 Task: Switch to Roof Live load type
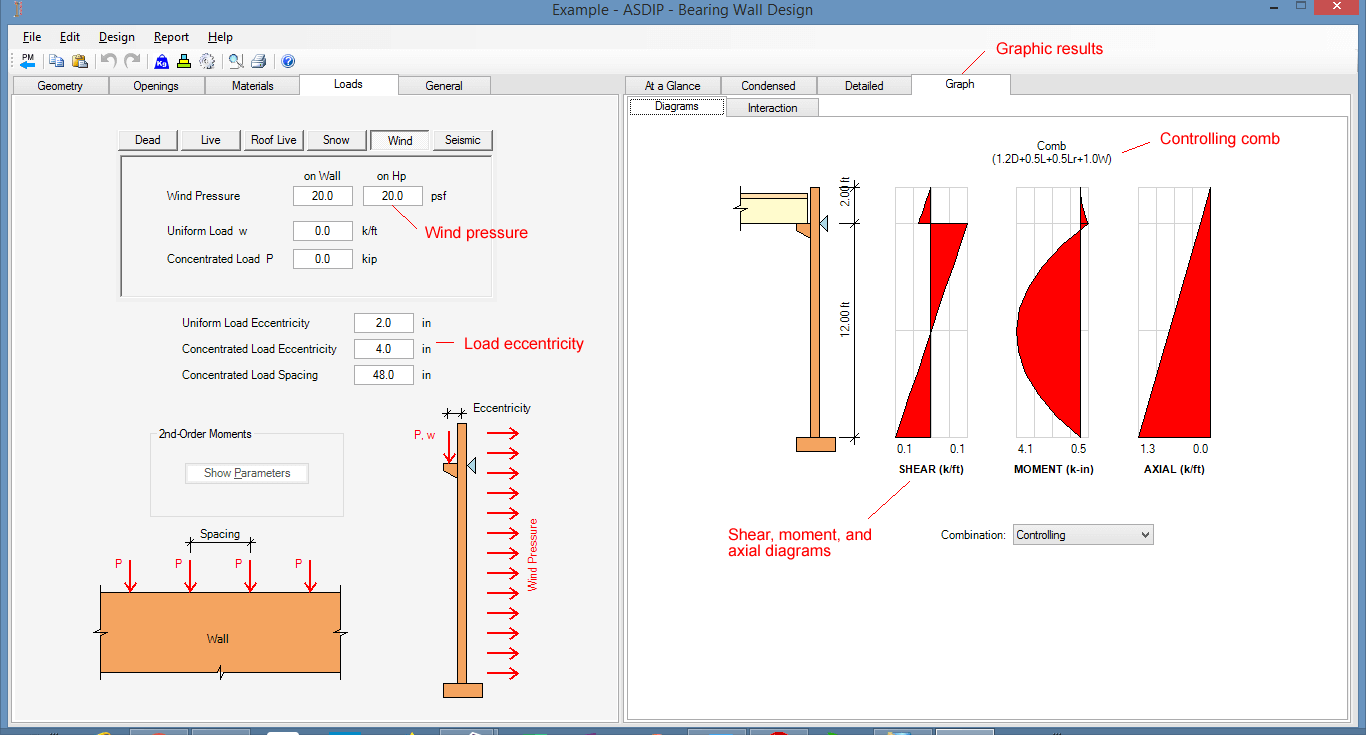click(x=273, y=140)
